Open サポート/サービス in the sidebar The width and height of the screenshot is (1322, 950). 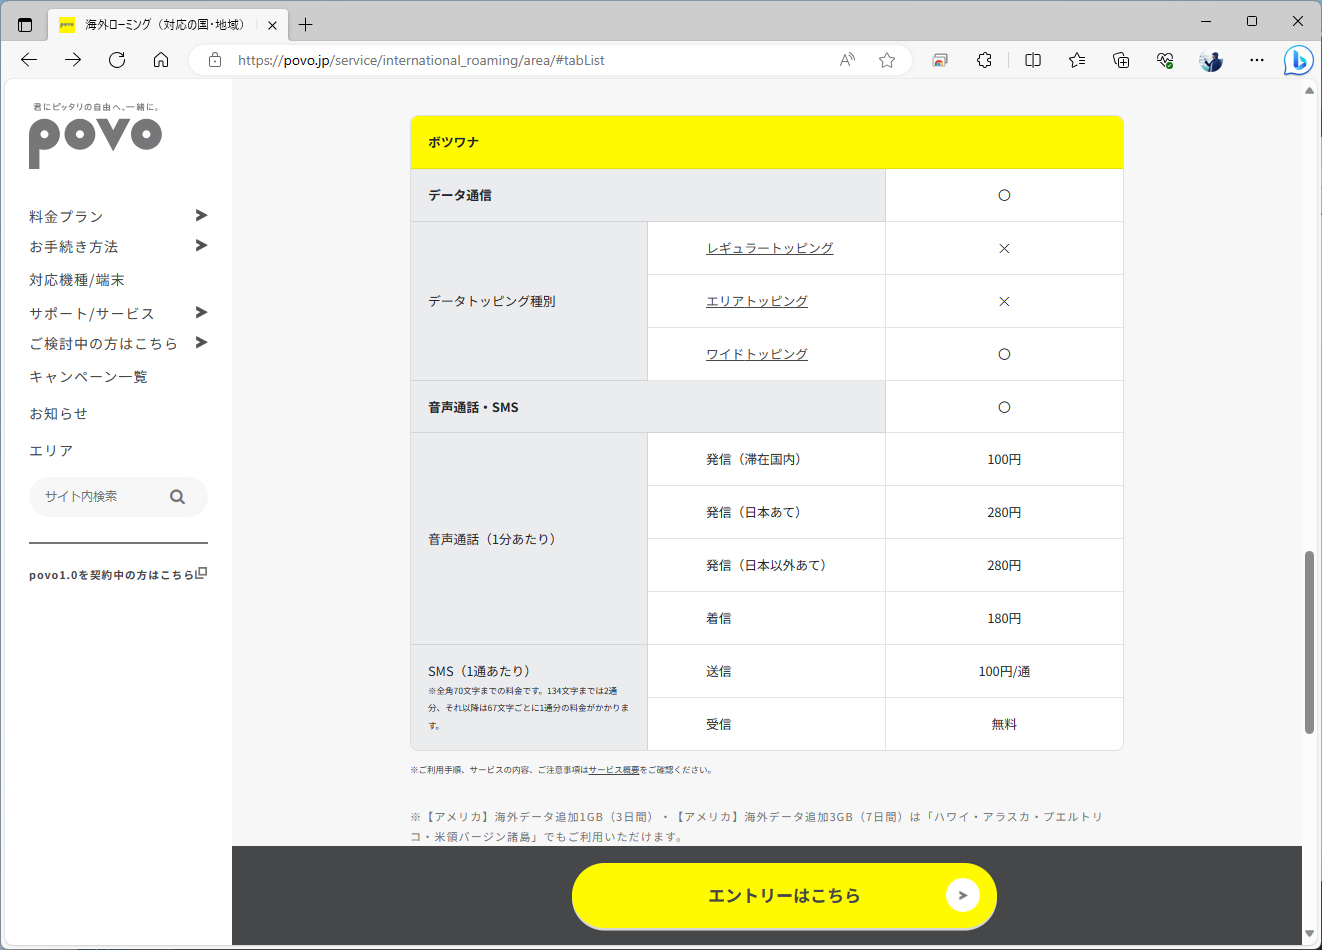pos(92,313)
